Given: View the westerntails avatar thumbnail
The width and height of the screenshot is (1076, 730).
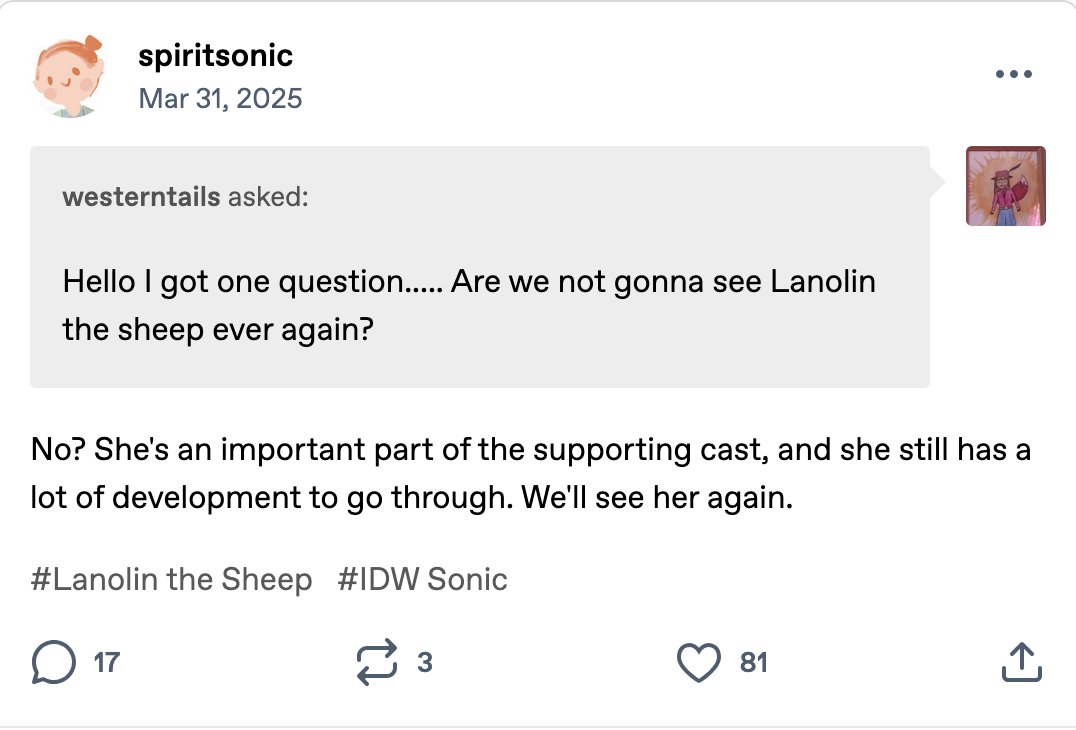Looking at the screenshot, I should [x=1005, y=186].
